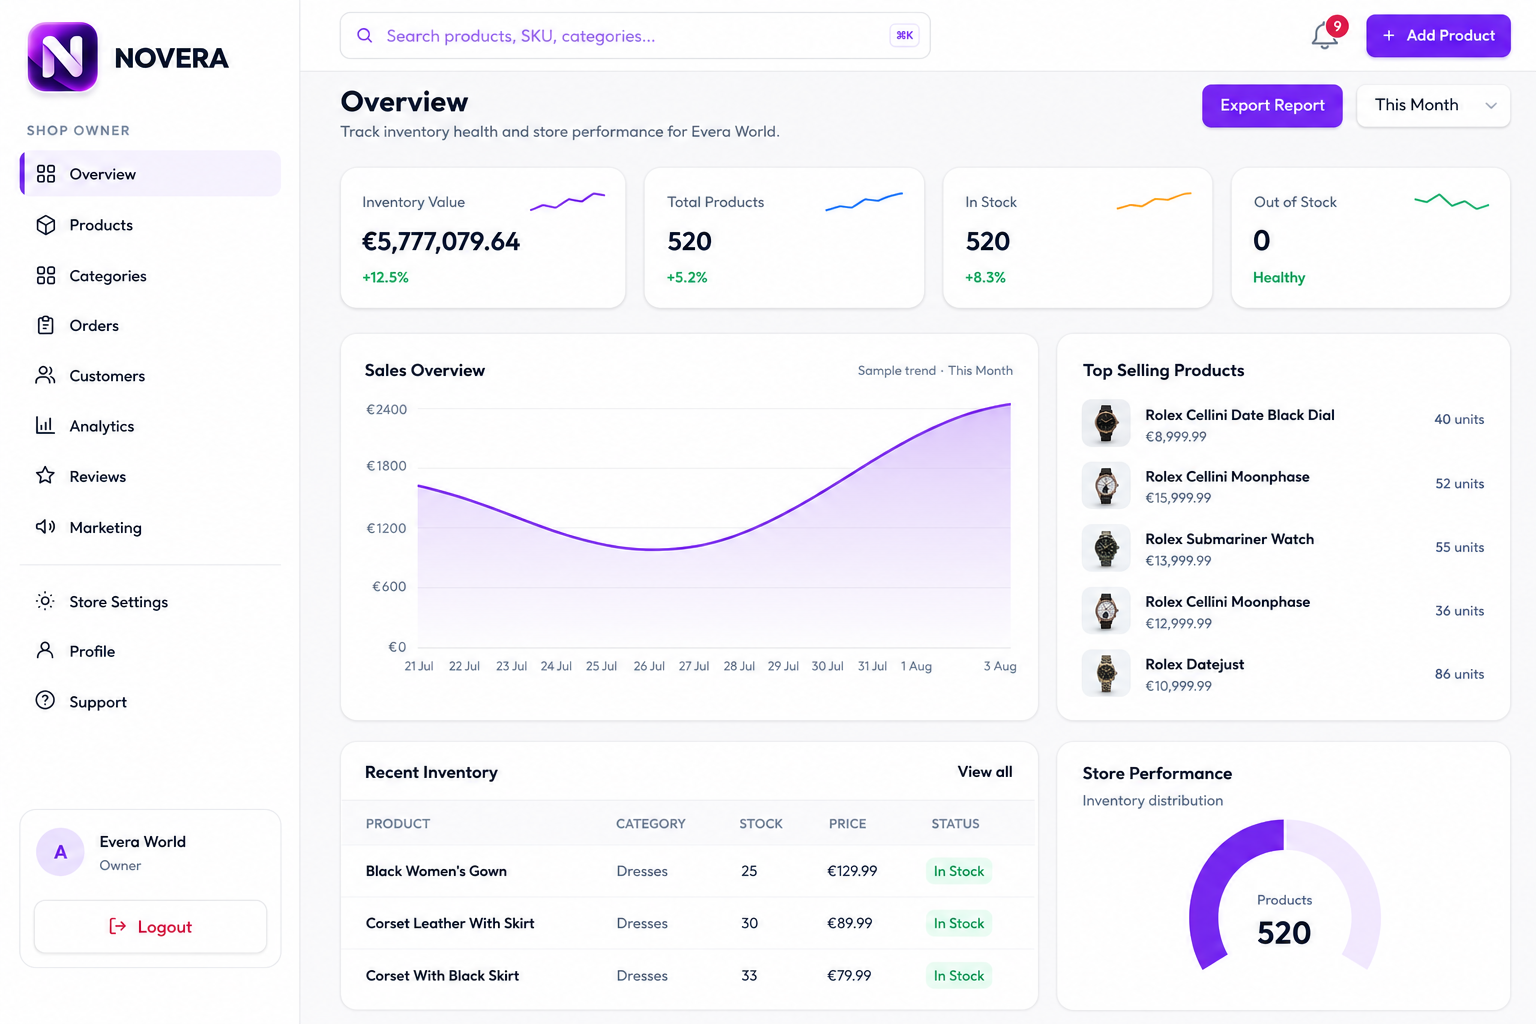
Task: Click In Stock badge for Corset Leather With Skirt
Action: [x=959, y=923]
